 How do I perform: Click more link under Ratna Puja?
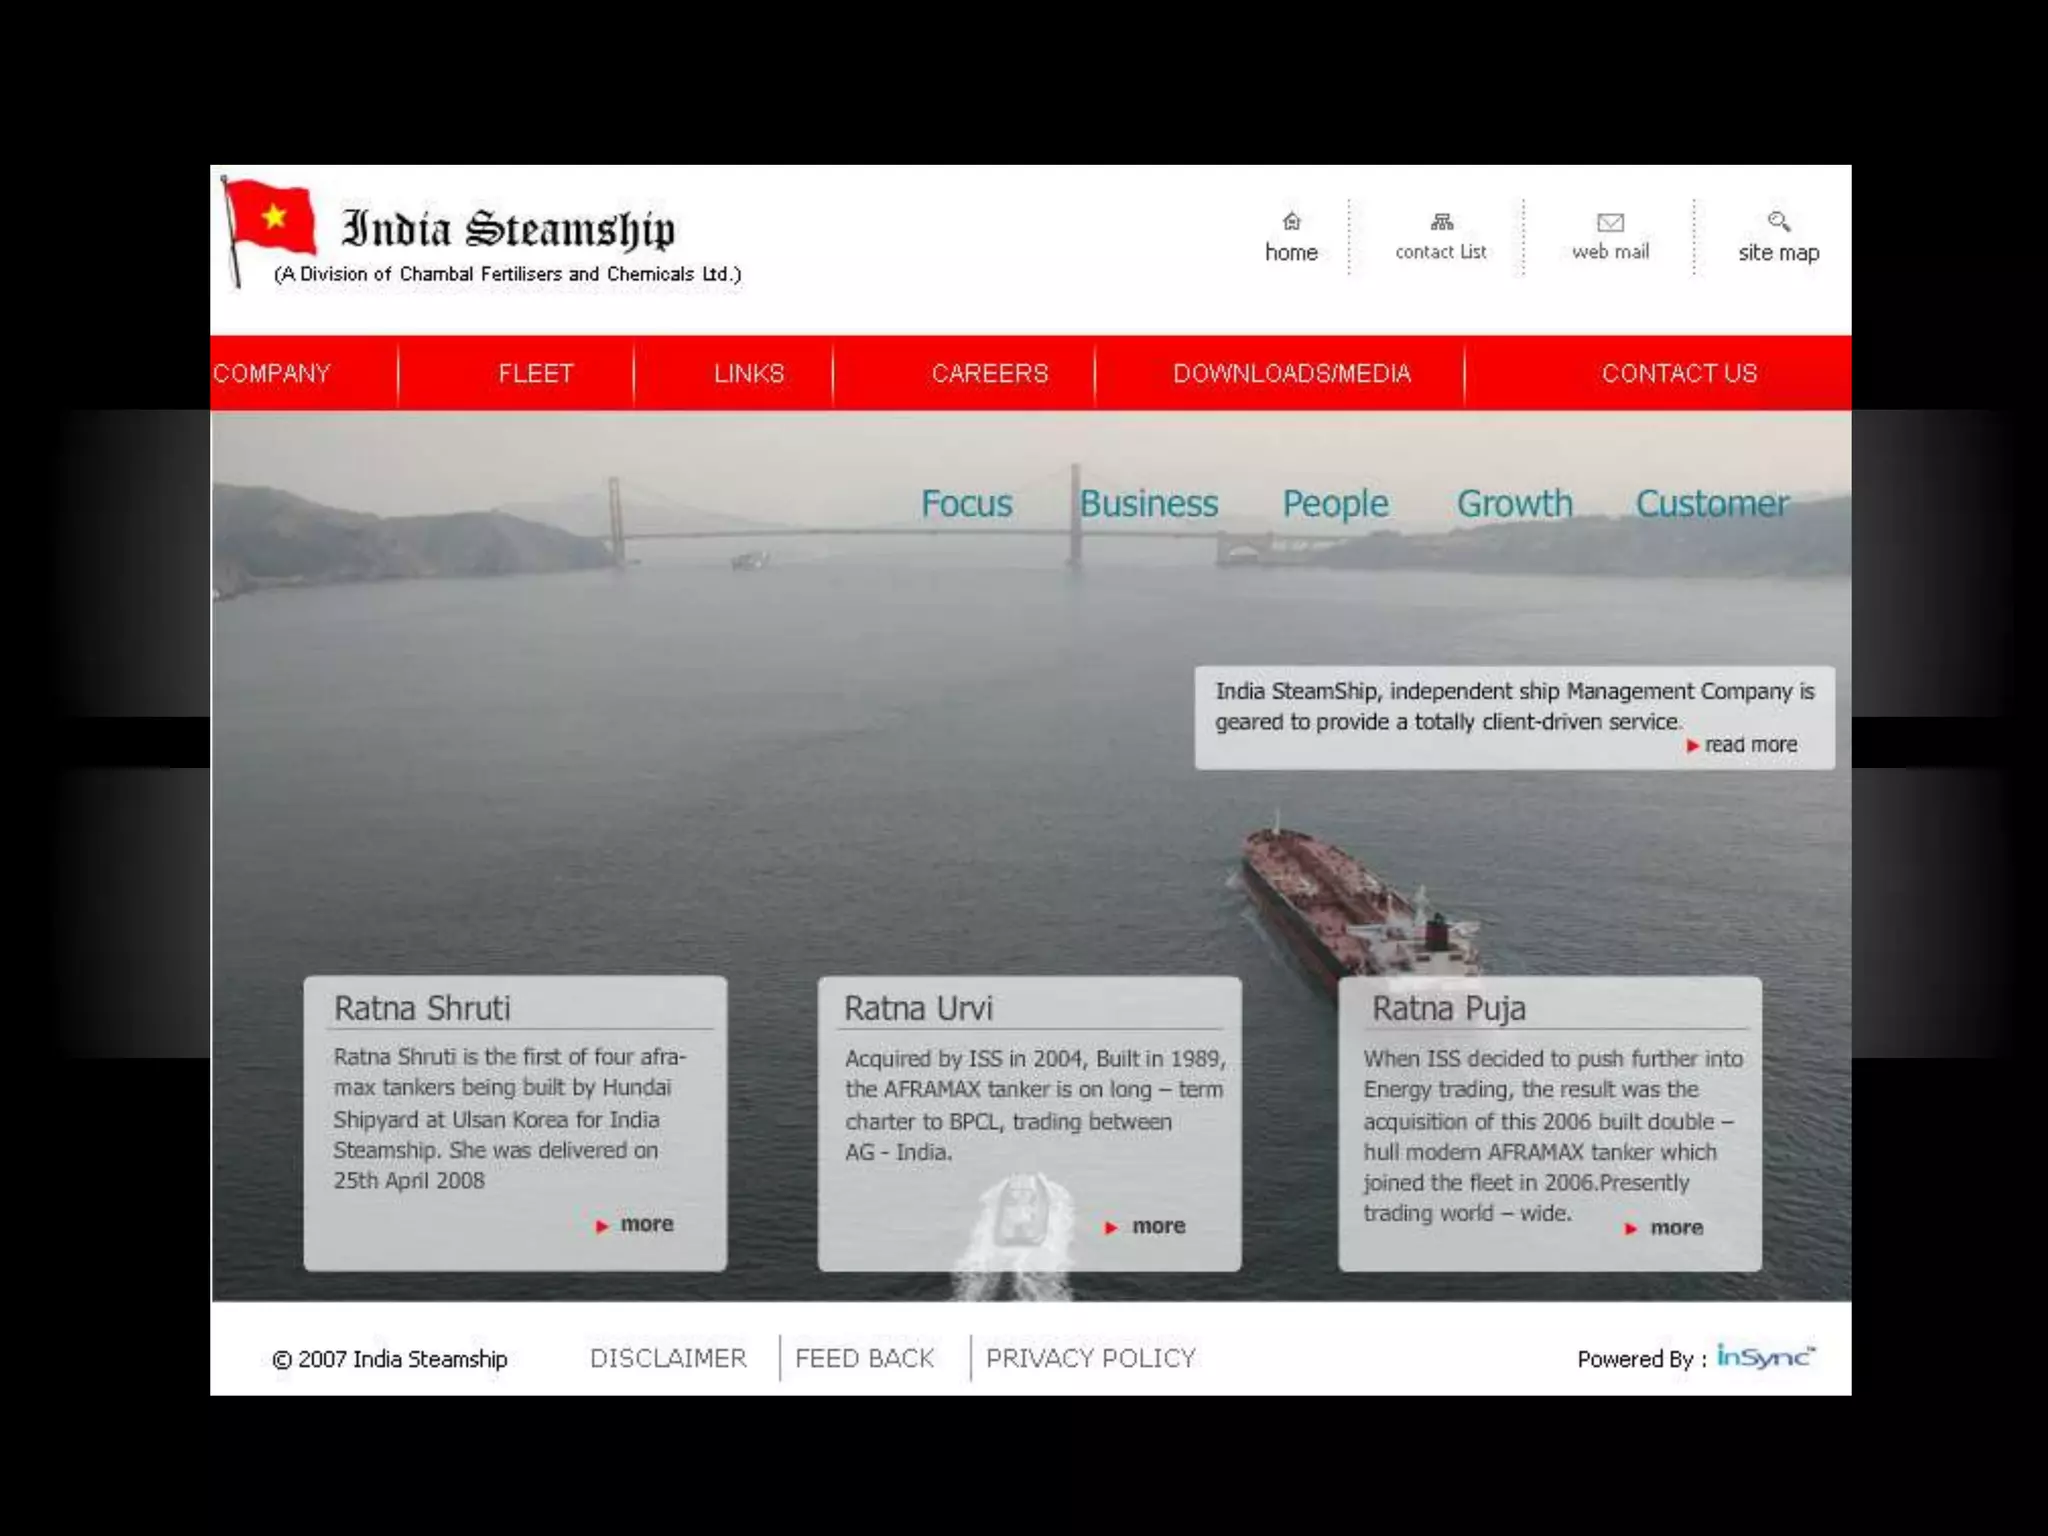pyautogui.click(x=1675, y=1228)
